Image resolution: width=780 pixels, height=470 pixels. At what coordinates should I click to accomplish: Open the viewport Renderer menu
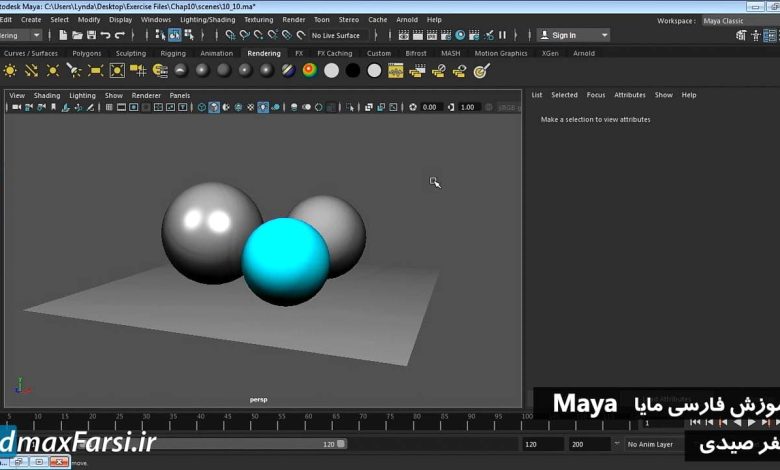pyautogui.click(x=146, y=95)
